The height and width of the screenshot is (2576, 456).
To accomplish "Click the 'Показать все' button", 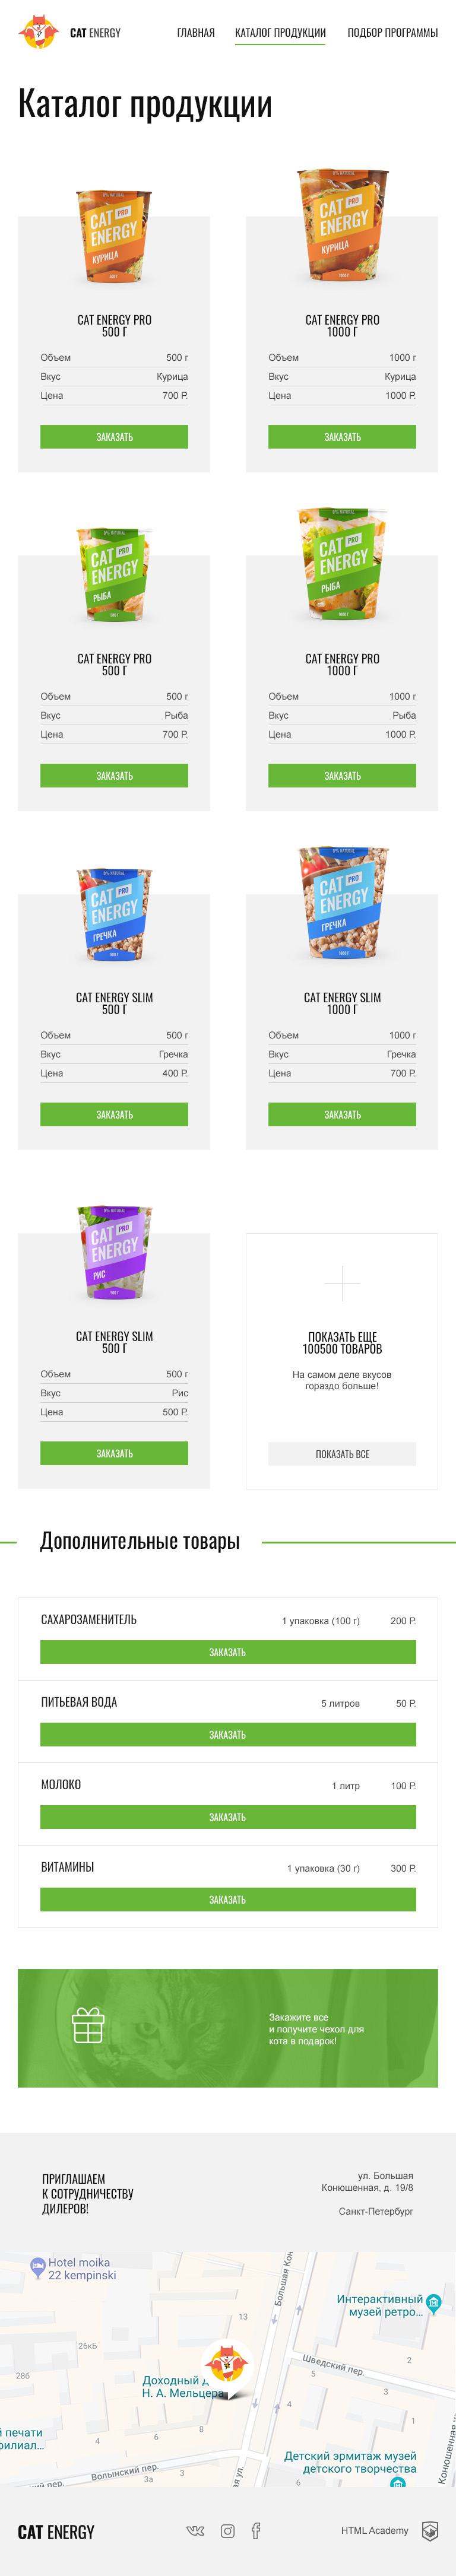I will [342, 1453].
